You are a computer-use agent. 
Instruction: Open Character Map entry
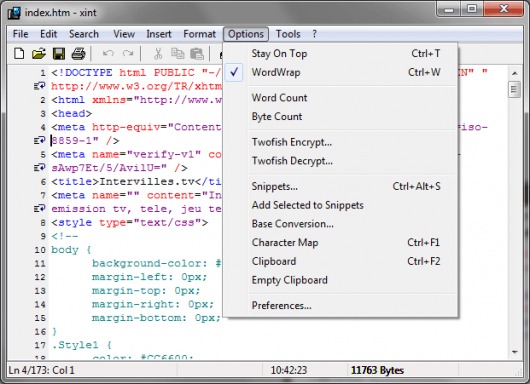tap(341, 243)
